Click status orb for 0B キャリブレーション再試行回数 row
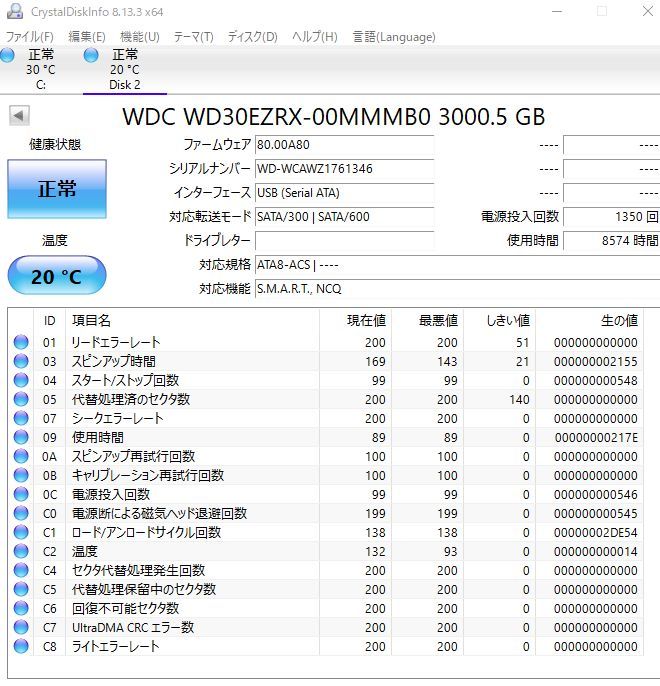The image size is (660, 686). [21, 475]
